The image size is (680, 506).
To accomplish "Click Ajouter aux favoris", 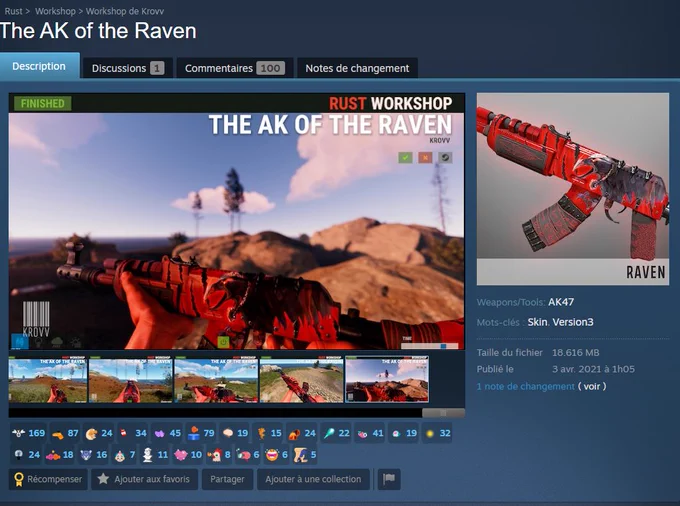I will coord(144,479).
